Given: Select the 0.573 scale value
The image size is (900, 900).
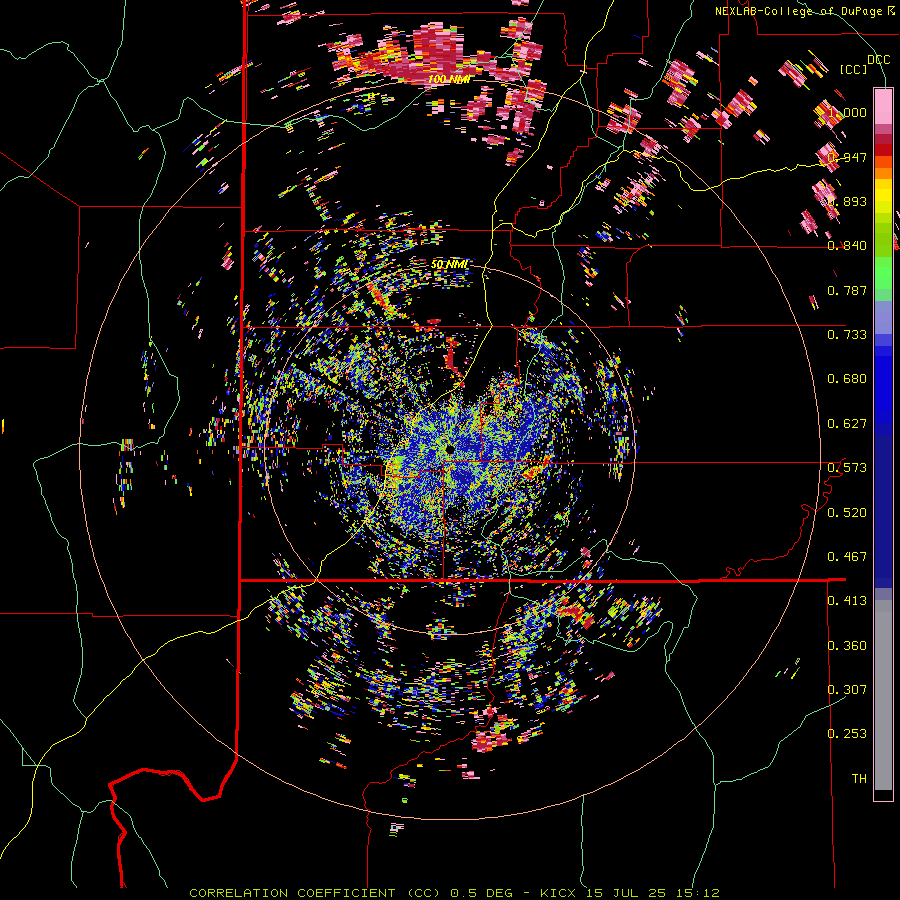Looking at the screenshot, I should [847, 468].
